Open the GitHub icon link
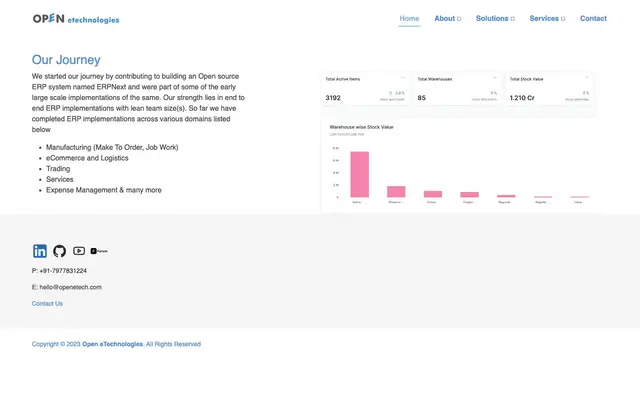Image resolution: width=640 pixels, height=400 pixels. (x=60, y=251)
